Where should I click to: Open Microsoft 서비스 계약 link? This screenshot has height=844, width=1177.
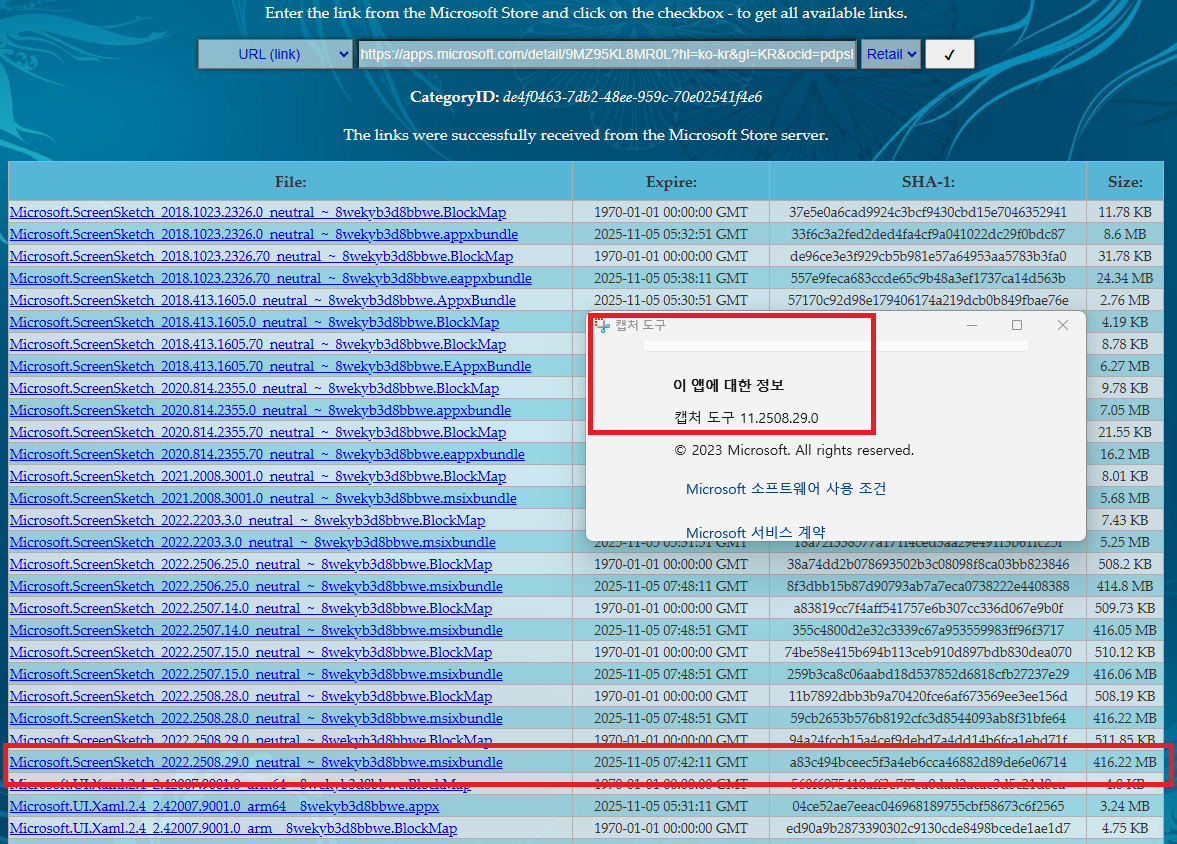coord(755,532)
